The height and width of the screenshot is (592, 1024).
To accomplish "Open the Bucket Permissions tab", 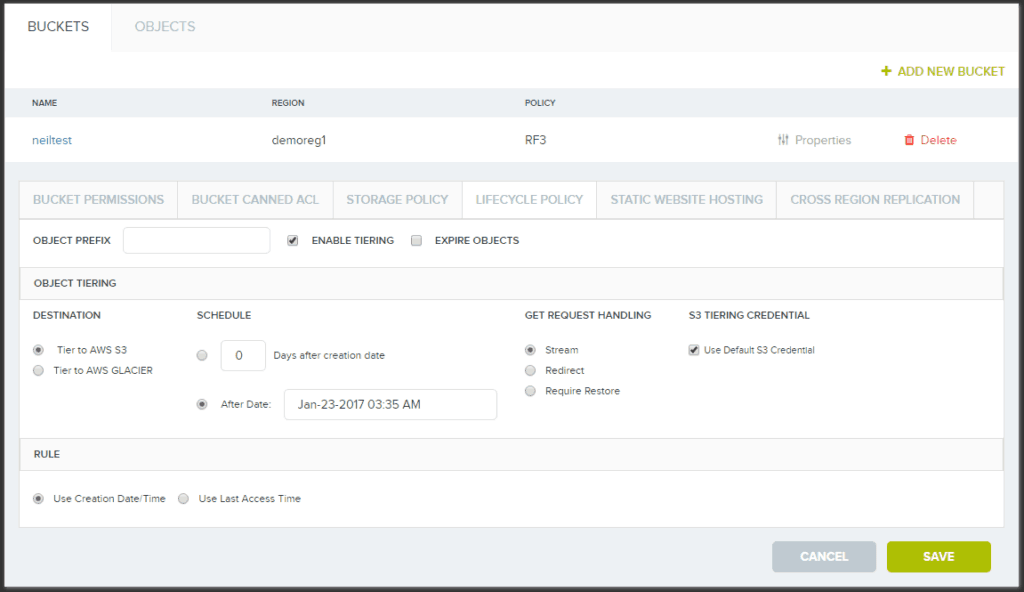I will (98, 199).
